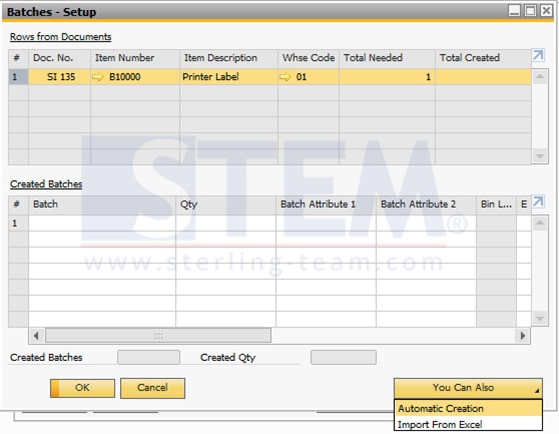Image resolution: width=559 pixels, height=434 pixels.
Task: Select the Item Number column header
Action: (x=135, y=58)
